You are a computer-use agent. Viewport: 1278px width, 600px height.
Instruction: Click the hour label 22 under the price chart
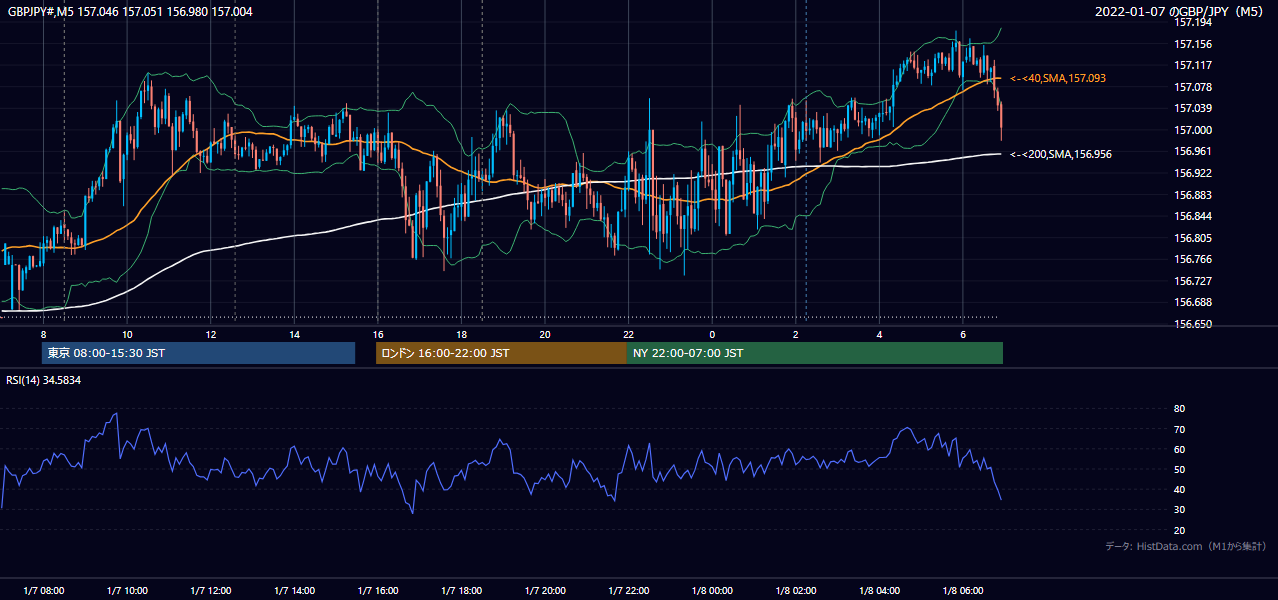pyautogui.click(x=628, y=334)
